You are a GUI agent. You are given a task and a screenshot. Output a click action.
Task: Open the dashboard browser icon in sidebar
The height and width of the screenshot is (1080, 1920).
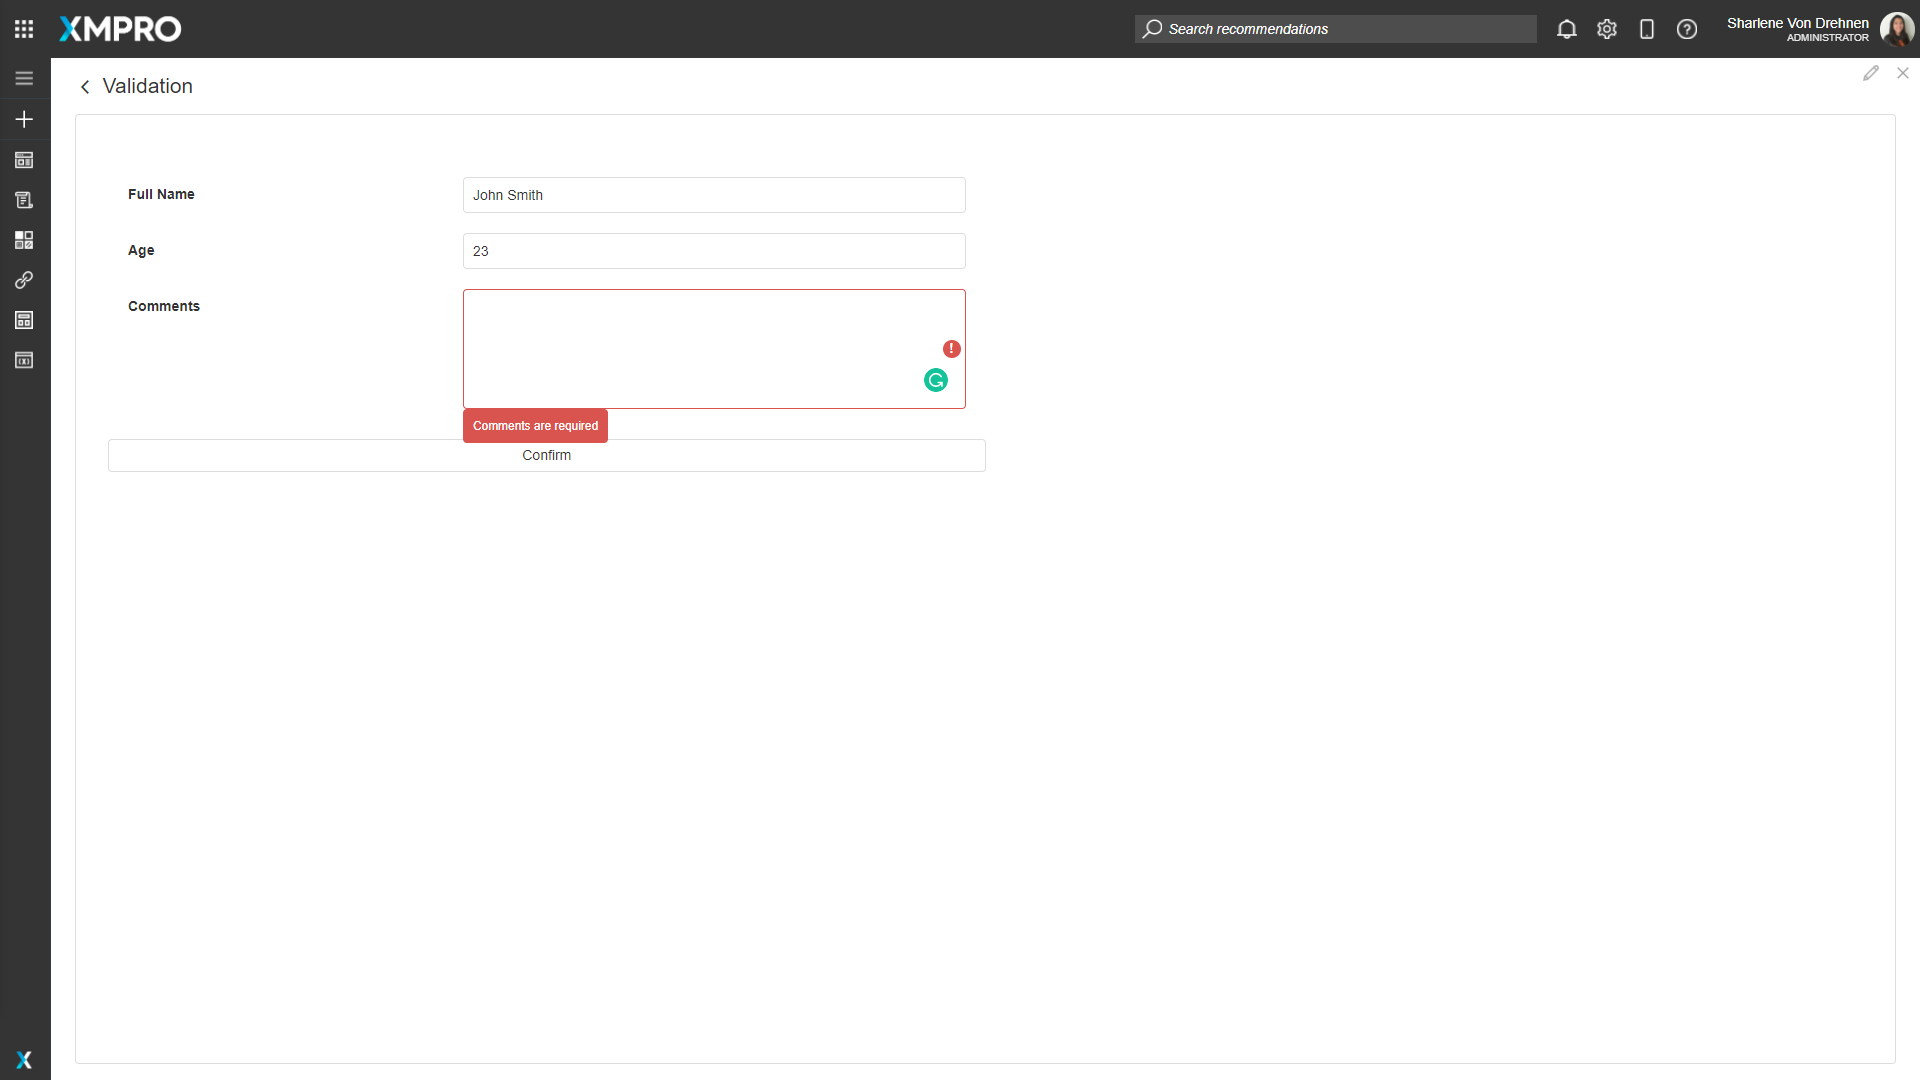pyautogui.click(x=24, y=160)
